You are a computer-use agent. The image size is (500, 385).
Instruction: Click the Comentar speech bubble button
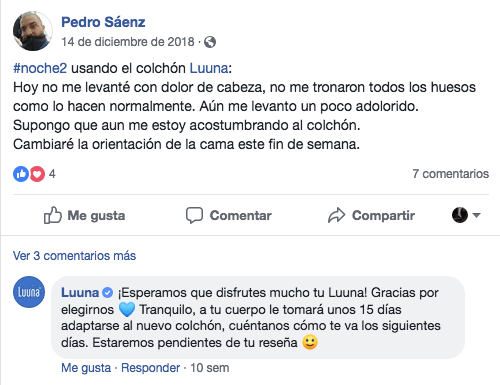(x=229, y=215)
